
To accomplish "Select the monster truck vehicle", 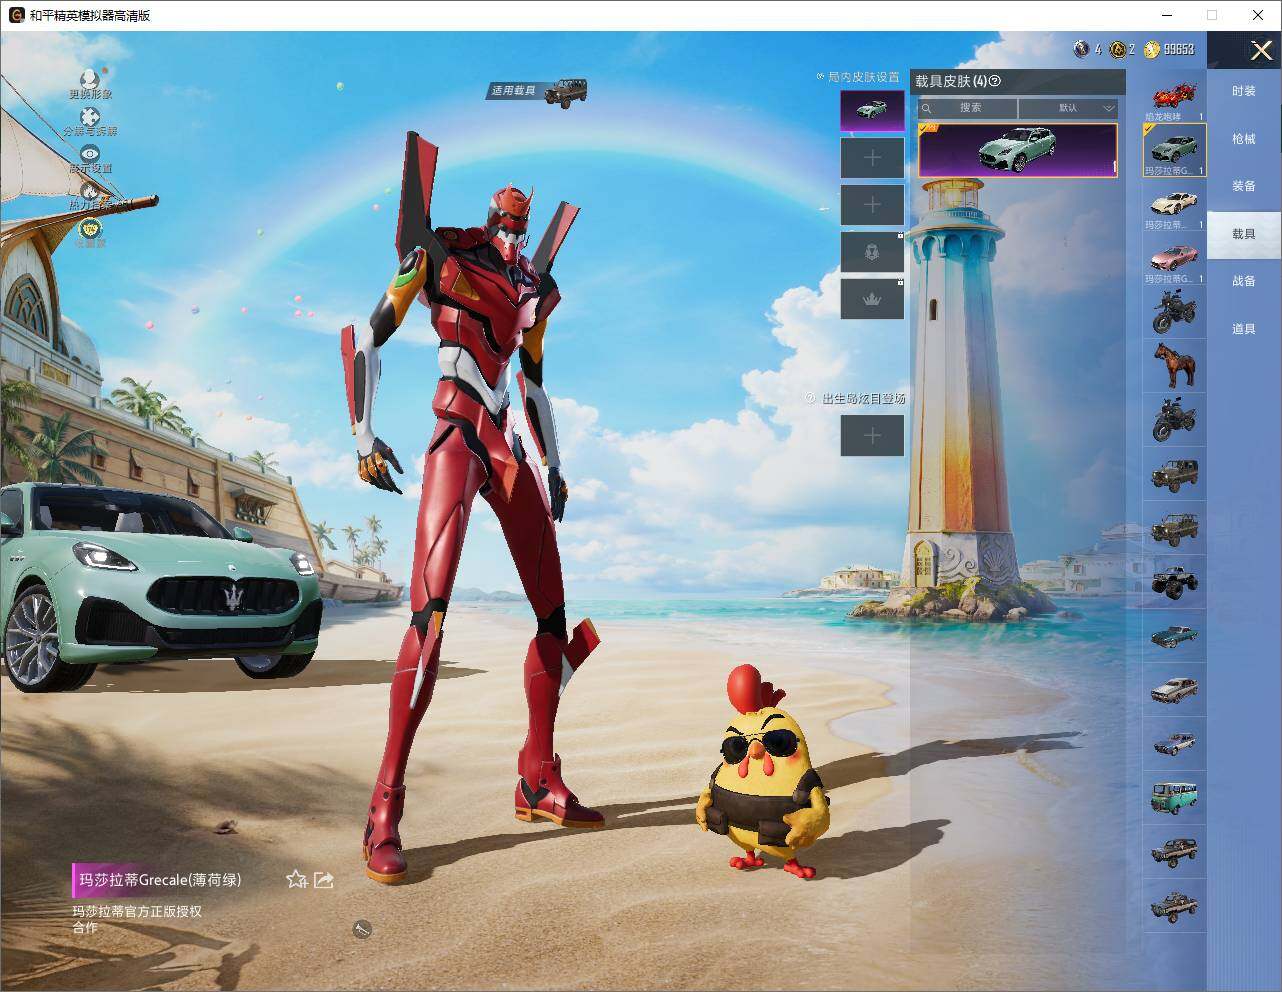I will [x=1175, y=581].
